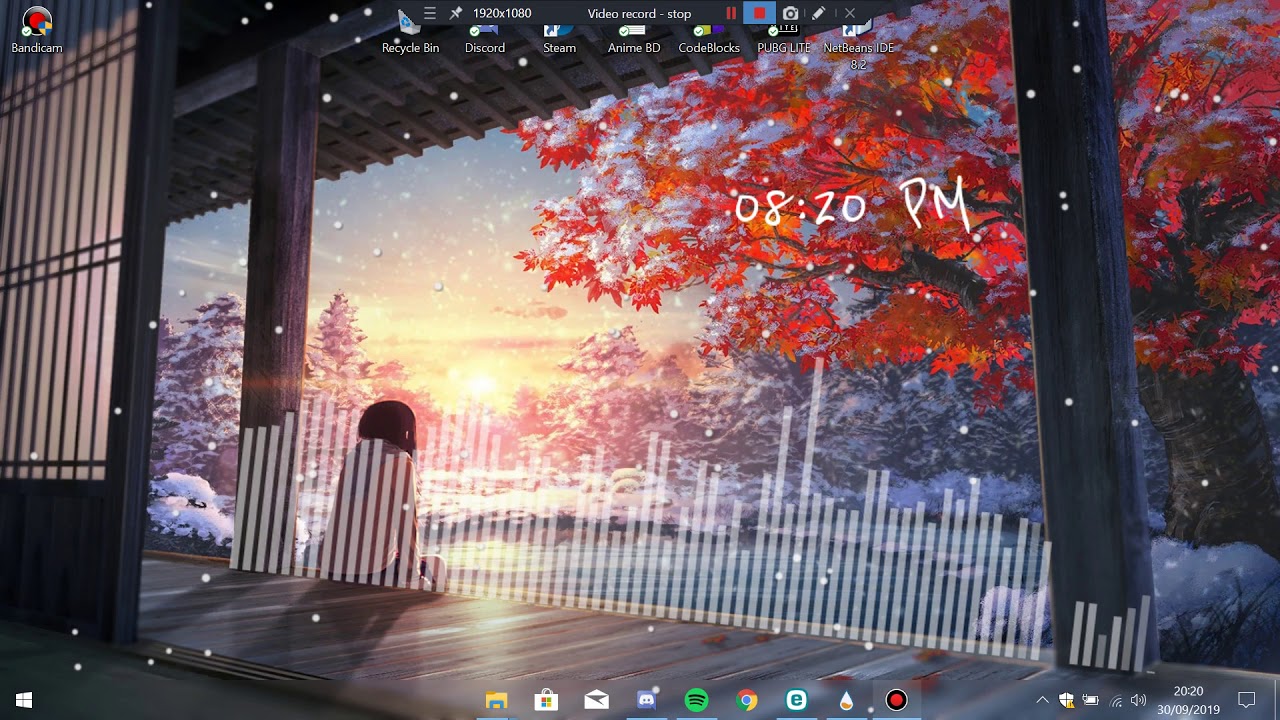Launch the PUBG LITE desktop shortcut

784,40
